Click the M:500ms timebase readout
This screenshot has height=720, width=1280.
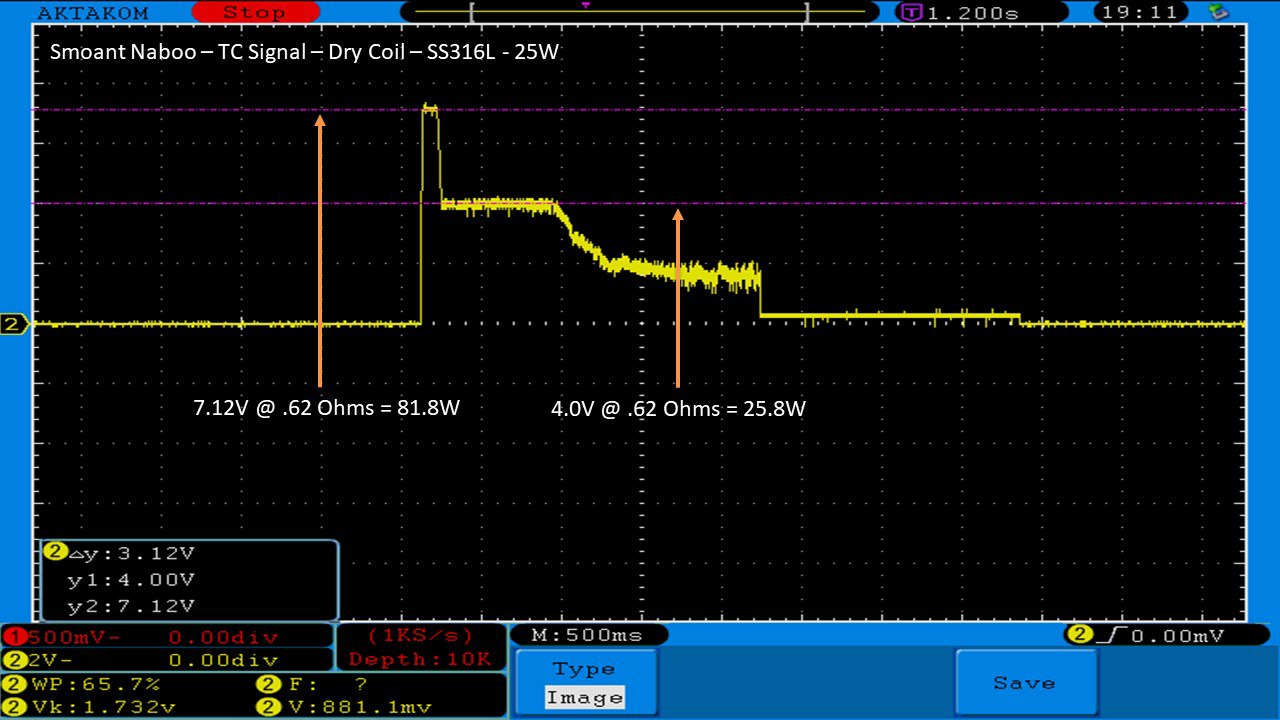point(589,635)
